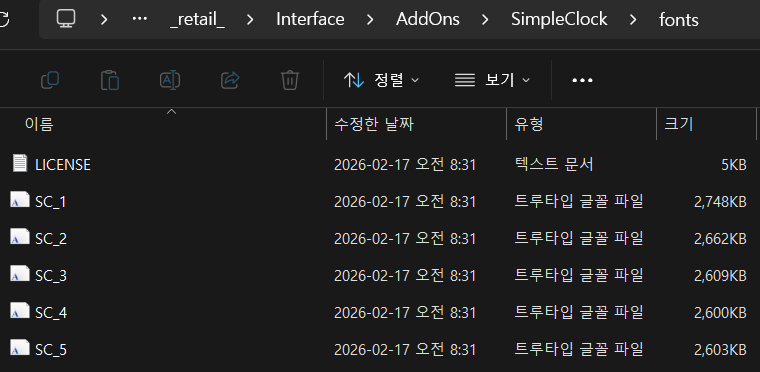
Task: Click the Delete trash can icon
Action: pos(290,80)
